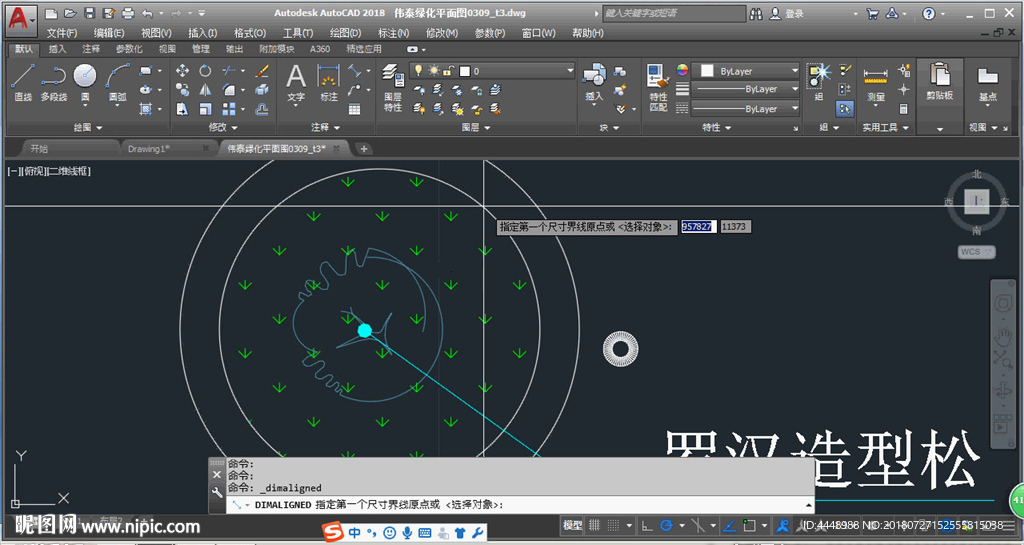The width and height of the screenshot is (1024, 545).
Task: Open the Clipboard (剪贴板) panel
Action: click(x=940, y=83)
